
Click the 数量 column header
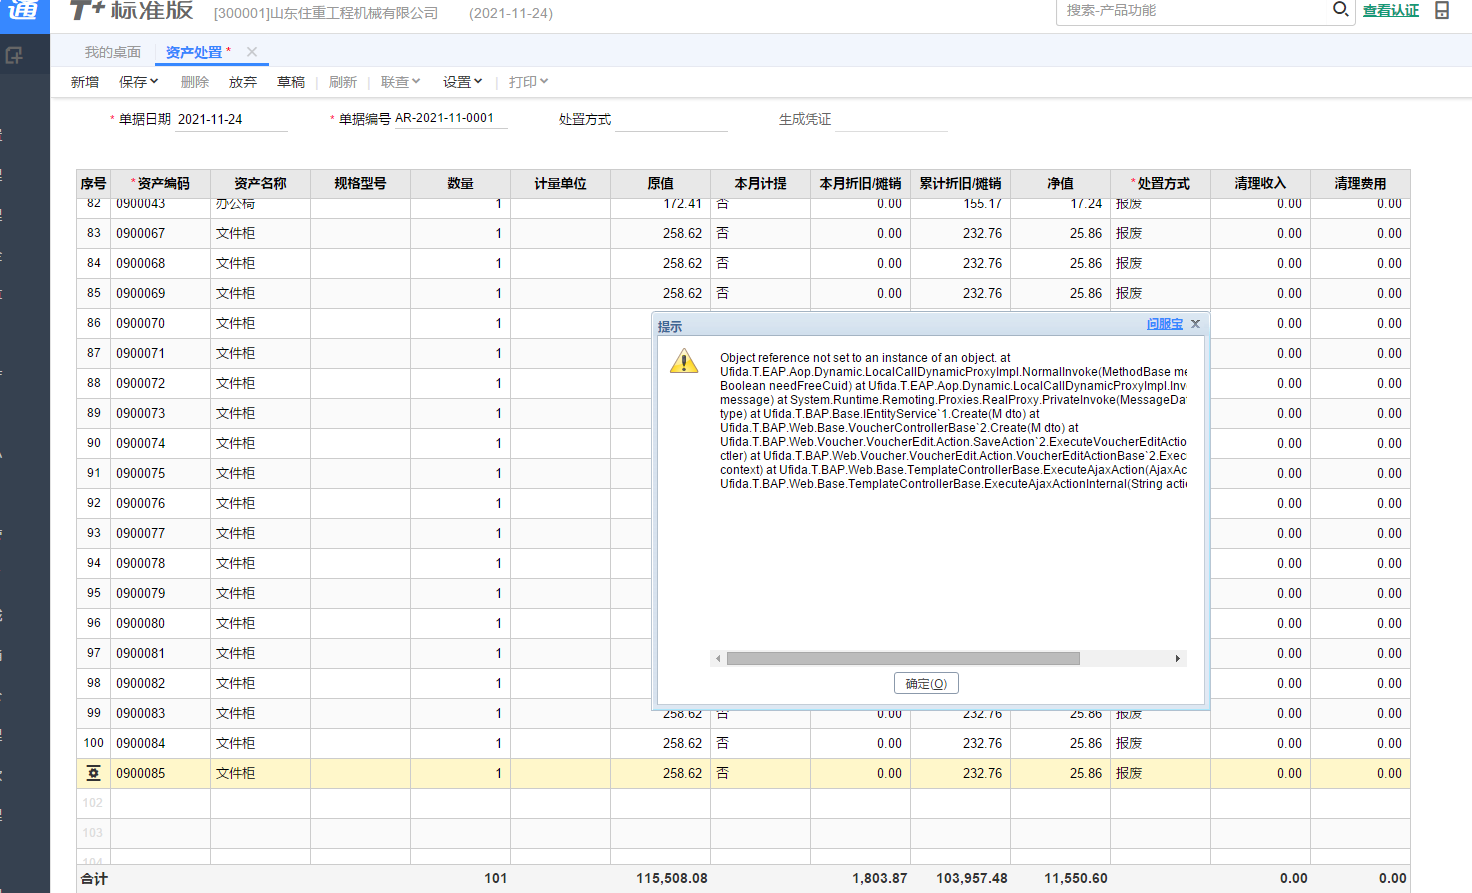pyautogui.click(x=461, y=183)
